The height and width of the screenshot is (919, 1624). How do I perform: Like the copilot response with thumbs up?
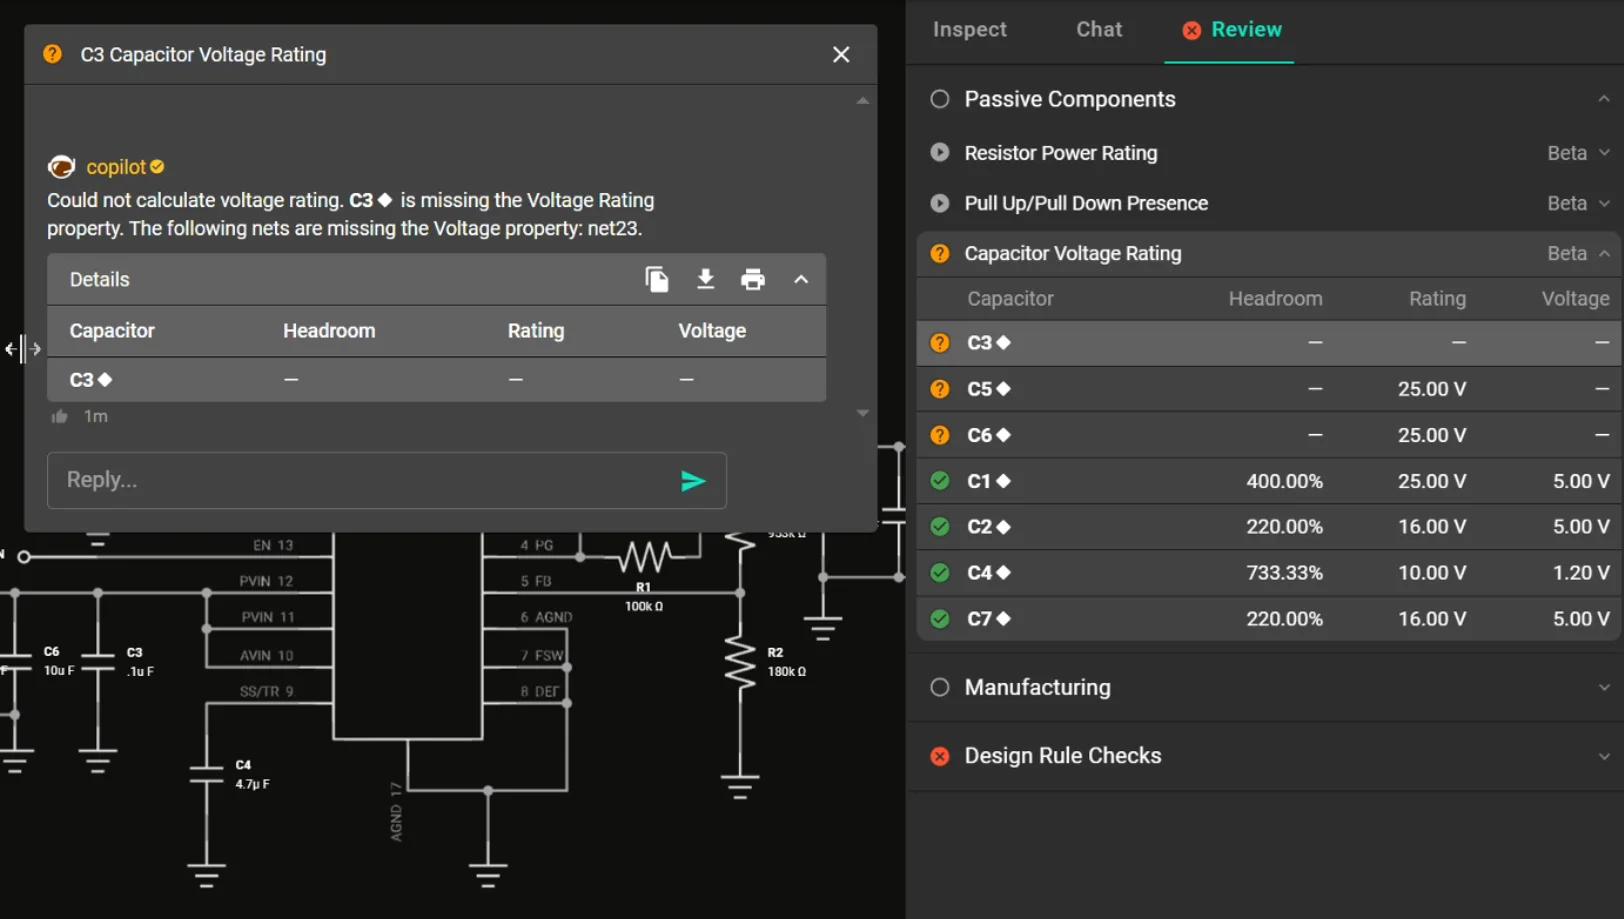(58, 416)
